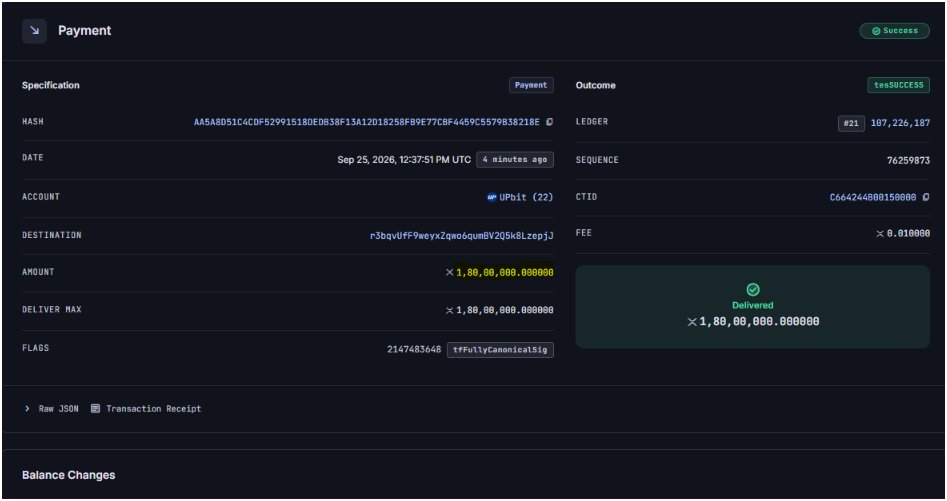Click the Outcome section heading
This screenshot has width=947, height=501.
tap(595, 85)
